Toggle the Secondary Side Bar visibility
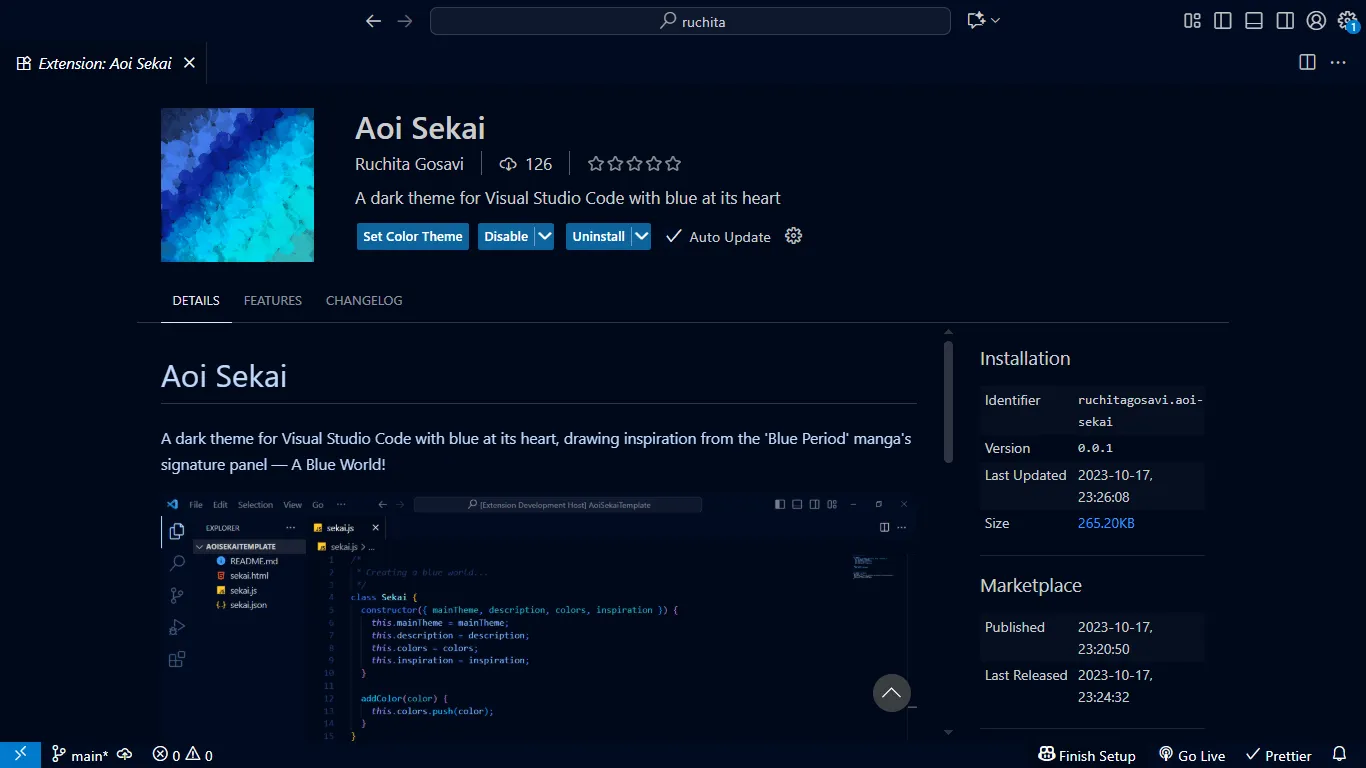 click(x=1285, y=20)
